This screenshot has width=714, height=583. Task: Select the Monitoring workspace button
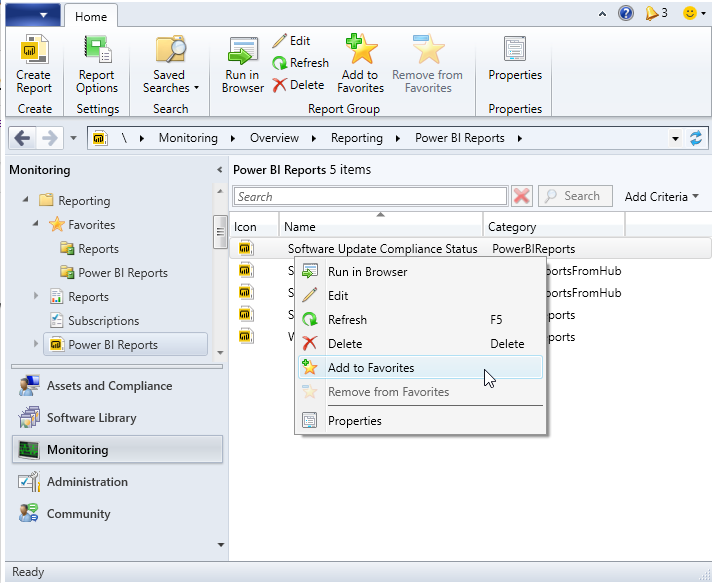pyautogui.click(x=117, y=450)
